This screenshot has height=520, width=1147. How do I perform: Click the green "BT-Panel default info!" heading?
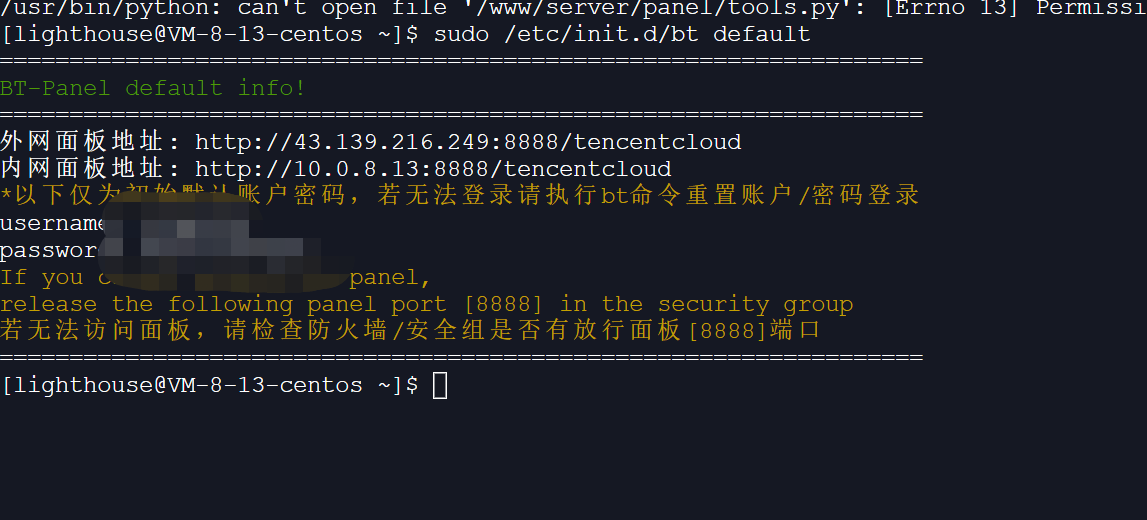coord(153,88)
